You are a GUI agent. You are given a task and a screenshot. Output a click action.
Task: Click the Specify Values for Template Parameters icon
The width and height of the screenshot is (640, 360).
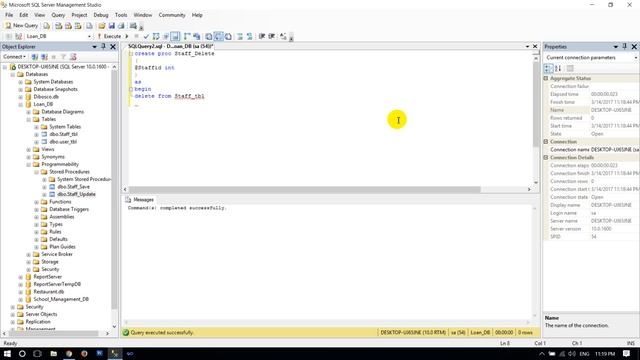(283, 36)
